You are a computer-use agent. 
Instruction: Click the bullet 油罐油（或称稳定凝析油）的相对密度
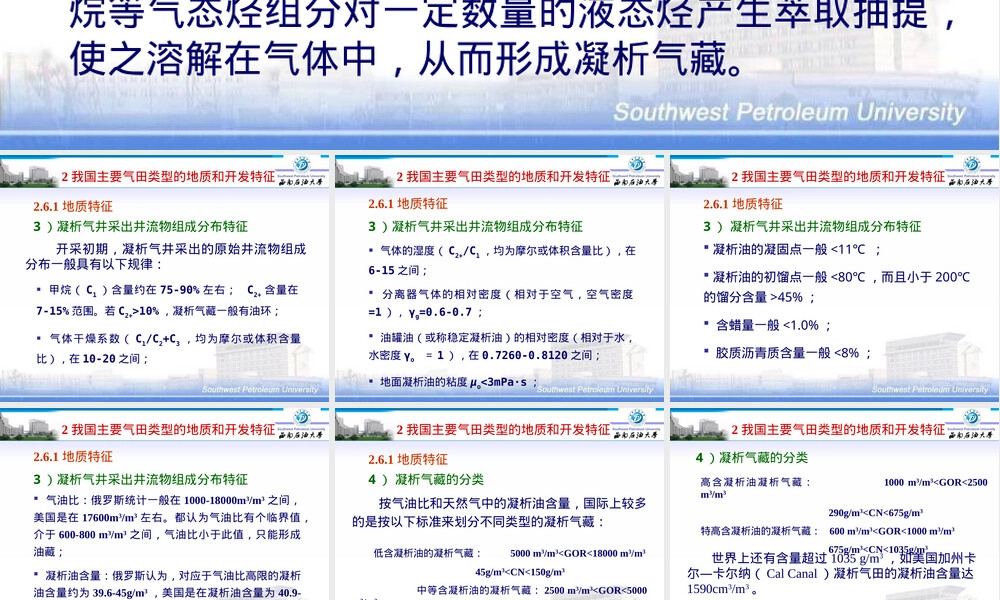point(501,346)
